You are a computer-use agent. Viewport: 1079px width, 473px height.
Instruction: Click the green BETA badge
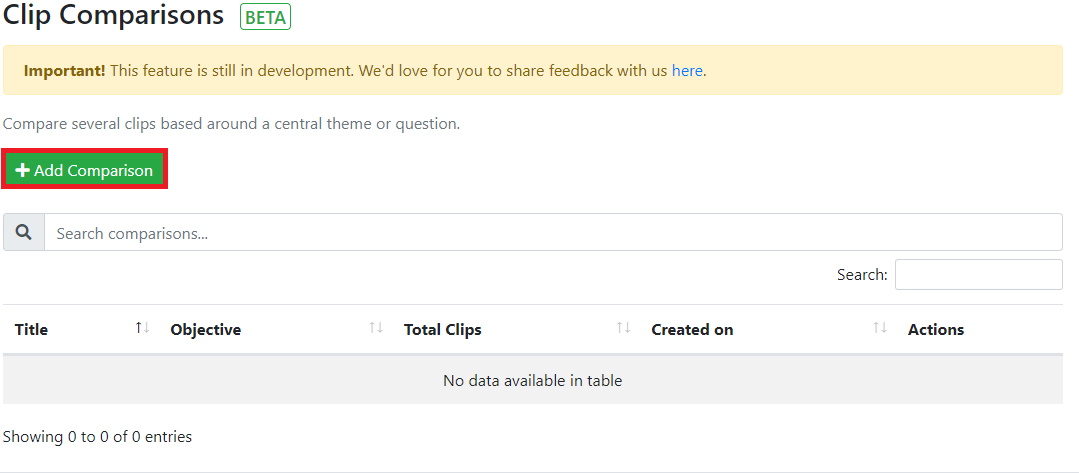265,17
